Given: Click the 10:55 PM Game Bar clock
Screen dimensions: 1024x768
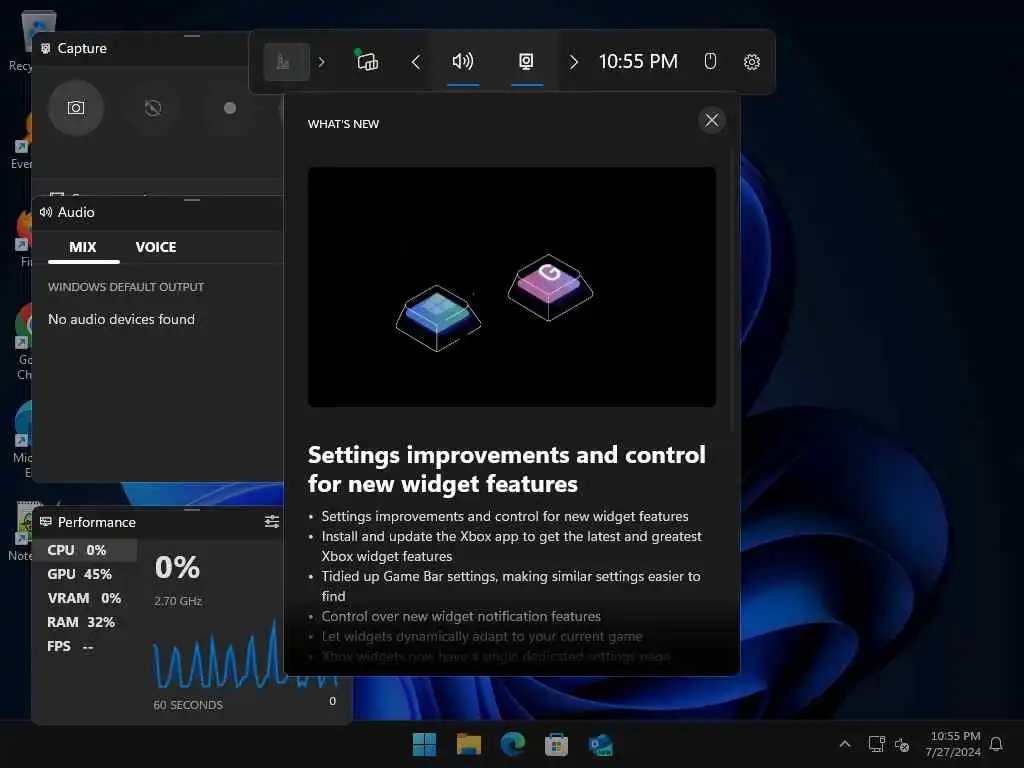Looking at the screenshot, I should [638, 62].
